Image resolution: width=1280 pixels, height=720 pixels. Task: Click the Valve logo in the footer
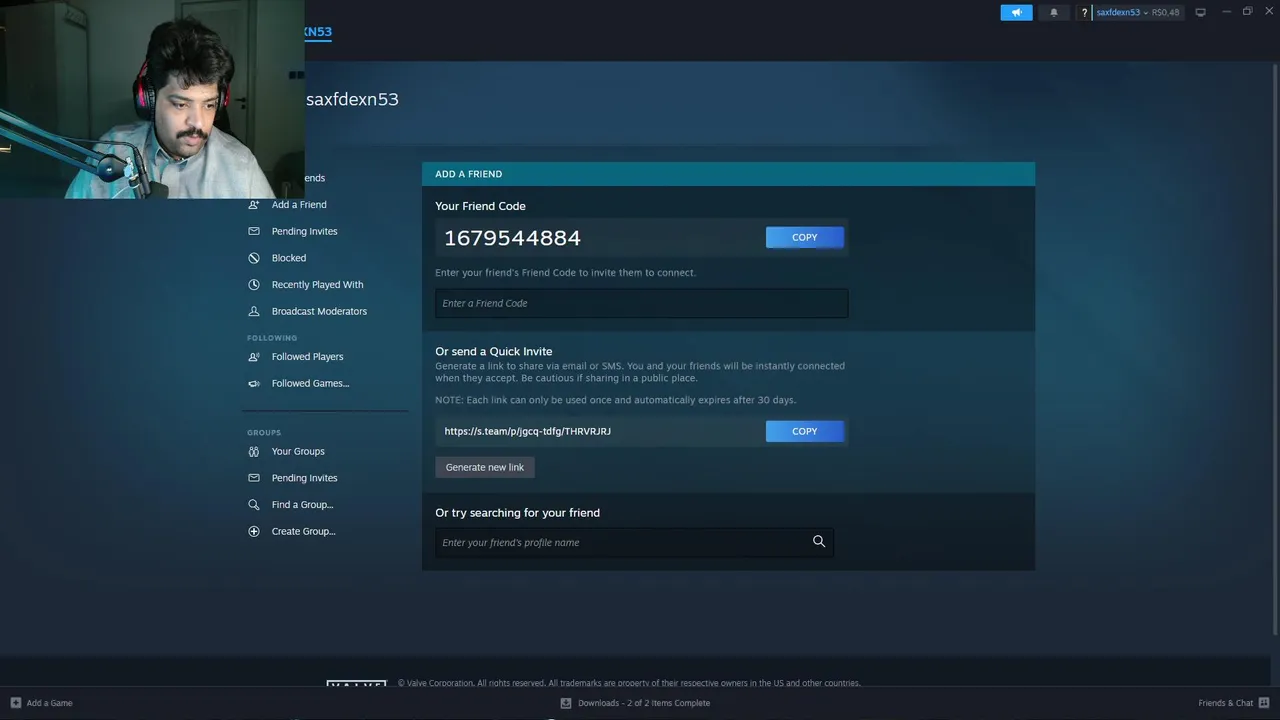(356, 684)
